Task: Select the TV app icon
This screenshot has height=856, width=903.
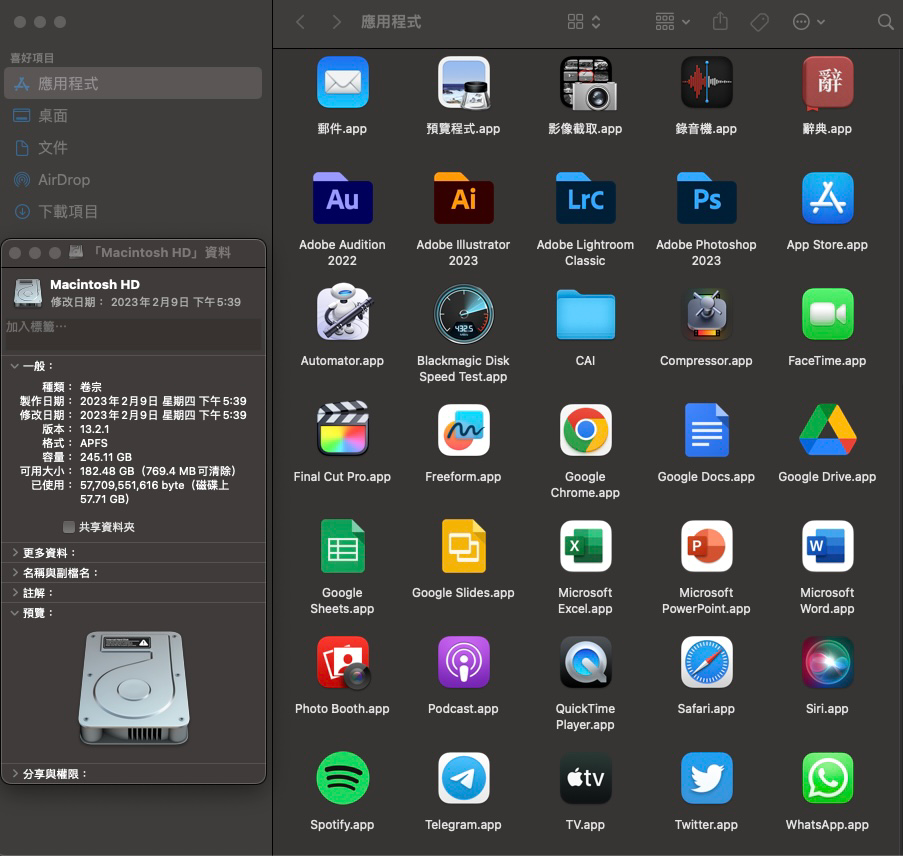Action: (585, 778)
